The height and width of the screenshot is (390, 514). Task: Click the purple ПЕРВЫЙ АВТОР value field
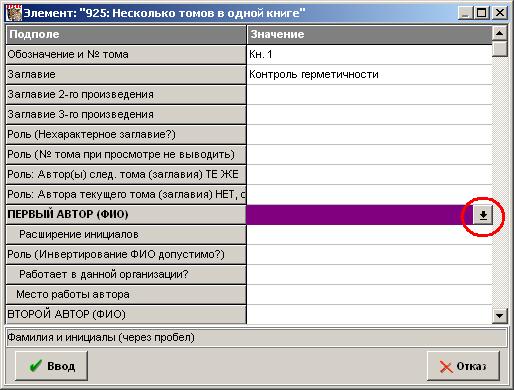tap(359, 215)
